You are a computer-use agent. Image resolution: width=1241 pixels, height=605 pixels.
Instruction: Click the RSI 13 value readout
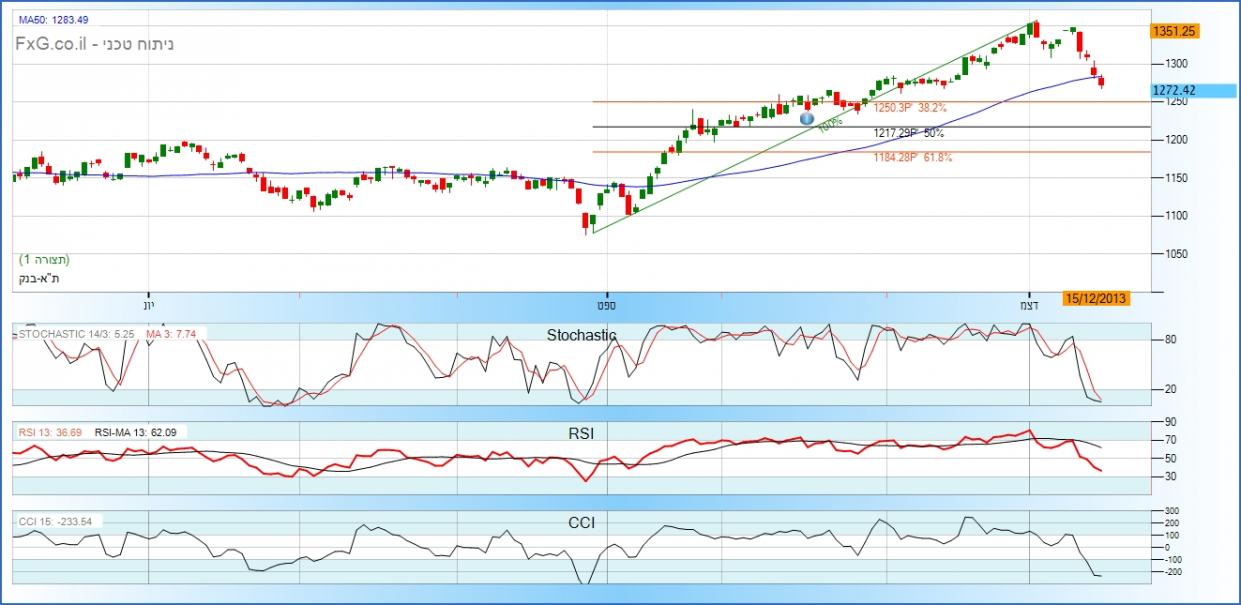tap(50, 432)
